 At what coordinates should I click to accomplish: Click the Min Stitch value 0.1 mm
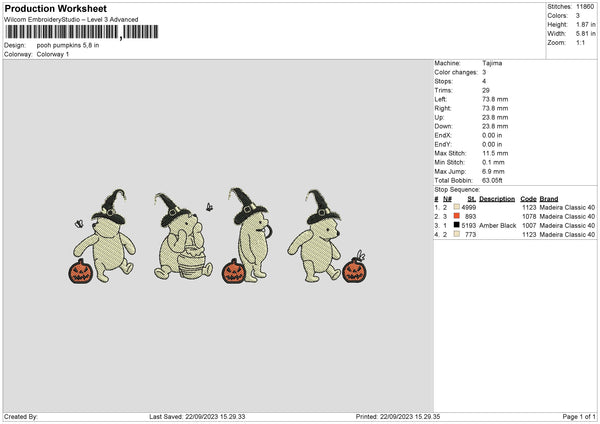point(493,162)
